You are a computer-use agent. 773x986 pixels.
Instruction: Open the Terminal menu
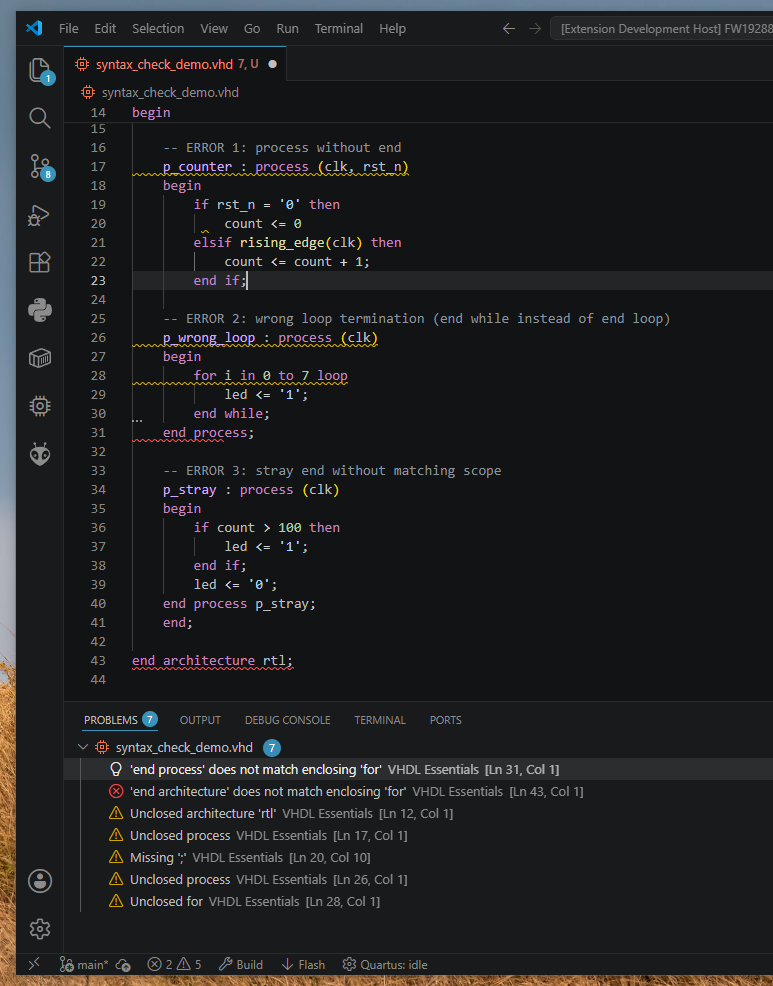click(338, 28)
